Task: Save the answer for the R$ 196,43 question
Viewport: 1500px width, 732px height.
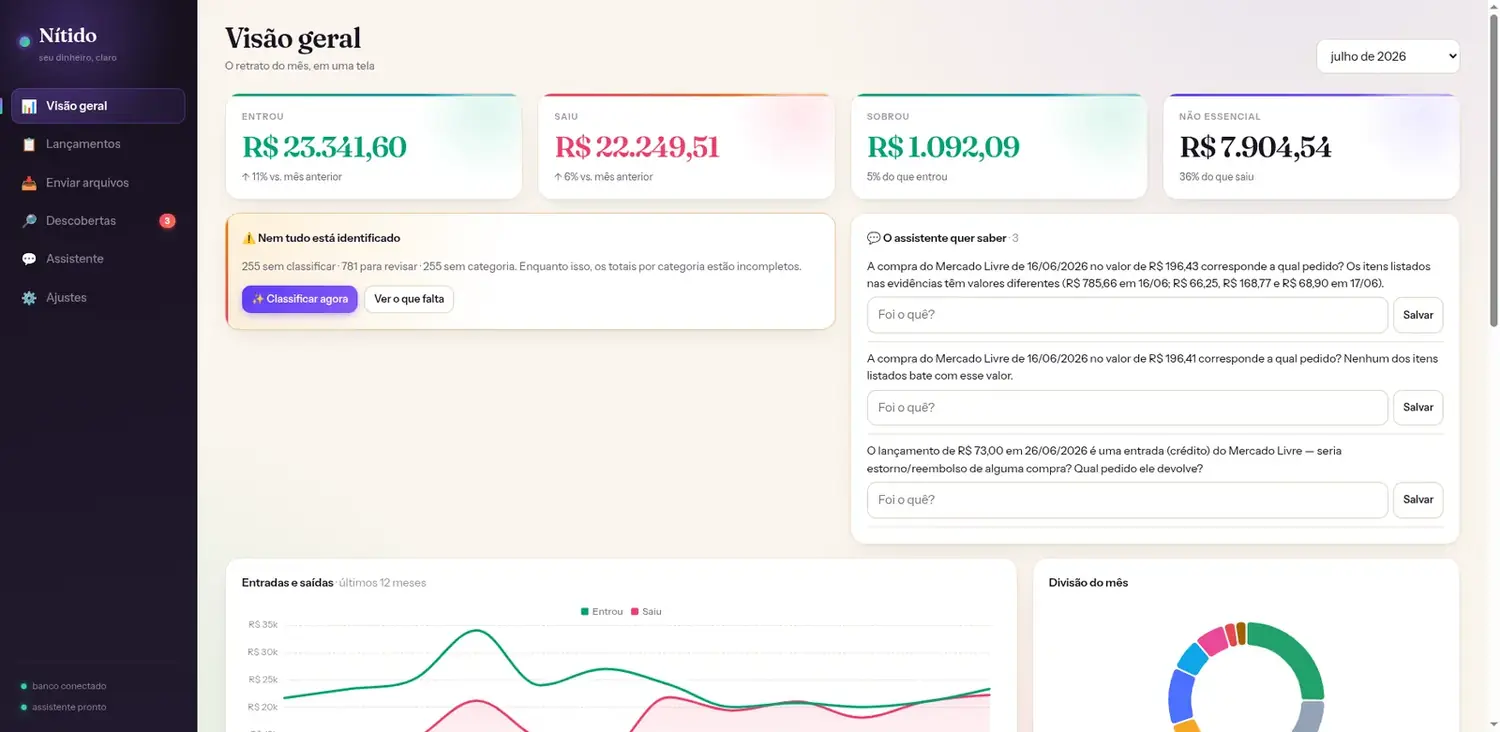Action: pyautogui.click(x=1418, y=315)
